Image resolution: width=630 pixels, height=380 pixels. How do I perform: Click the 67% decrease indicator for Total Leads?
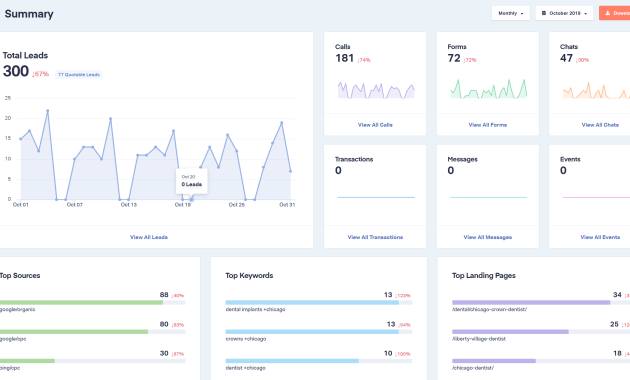(x=41, y=74)
